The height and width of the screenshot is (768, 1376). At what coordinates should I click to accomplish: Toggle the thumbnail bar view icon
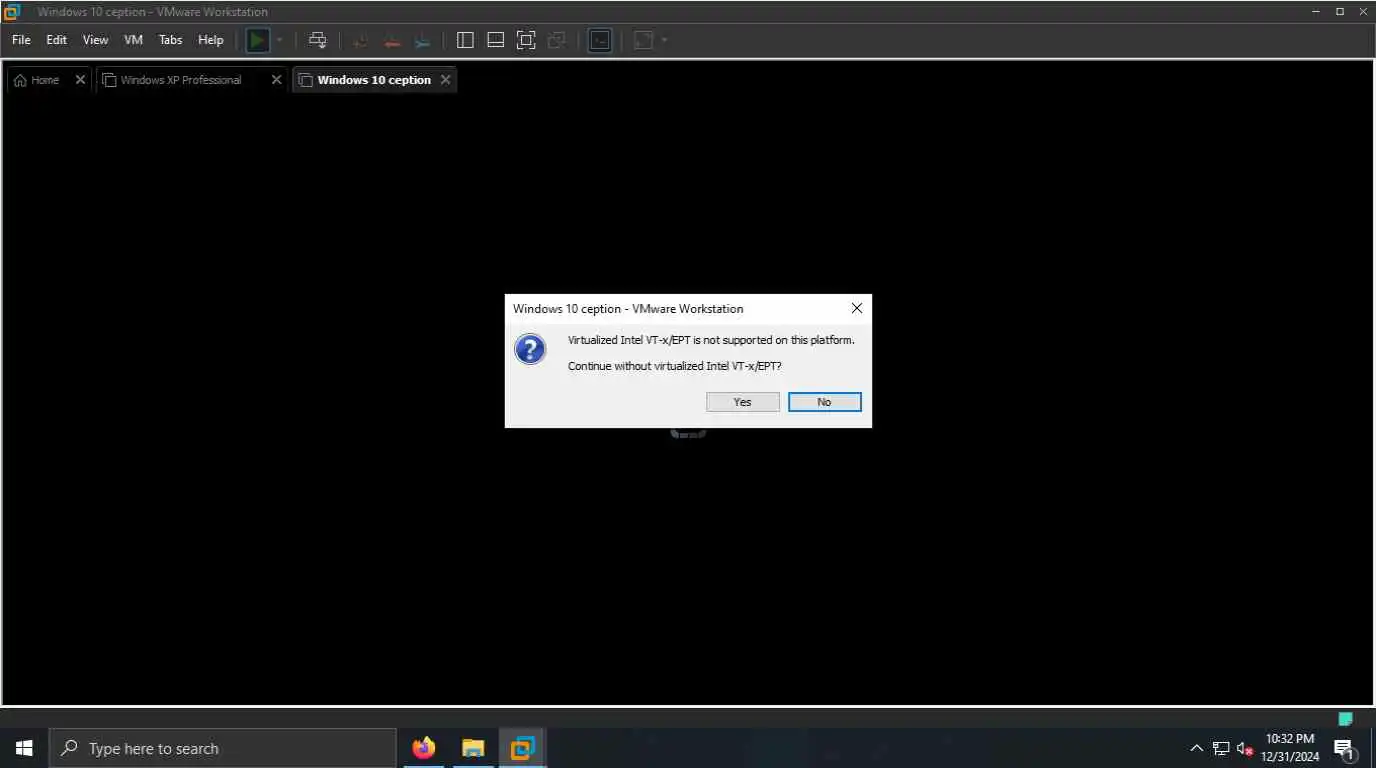click(x=495, y=40)
